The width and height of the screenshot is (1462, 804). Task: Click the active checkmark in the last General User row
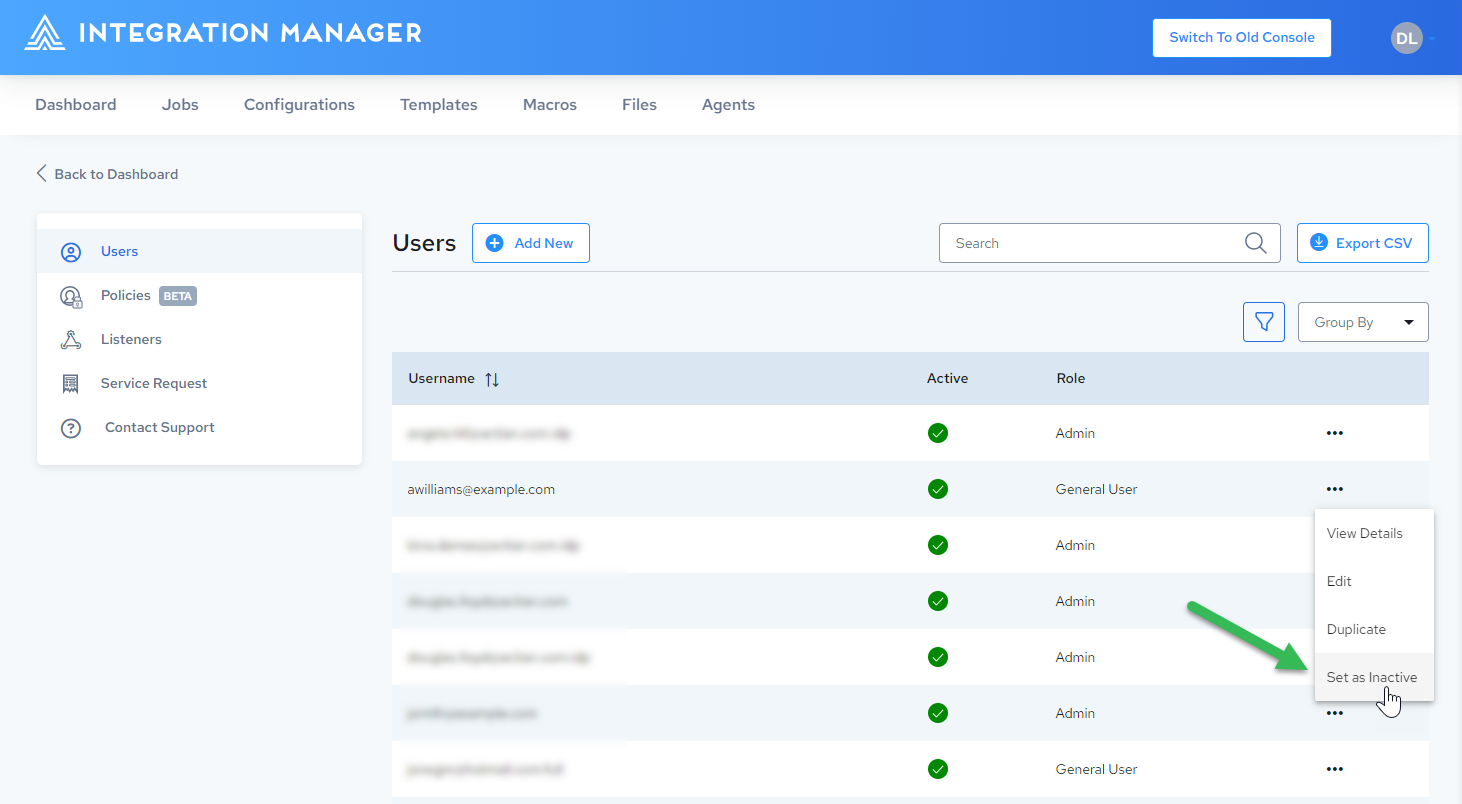[938, 769]
